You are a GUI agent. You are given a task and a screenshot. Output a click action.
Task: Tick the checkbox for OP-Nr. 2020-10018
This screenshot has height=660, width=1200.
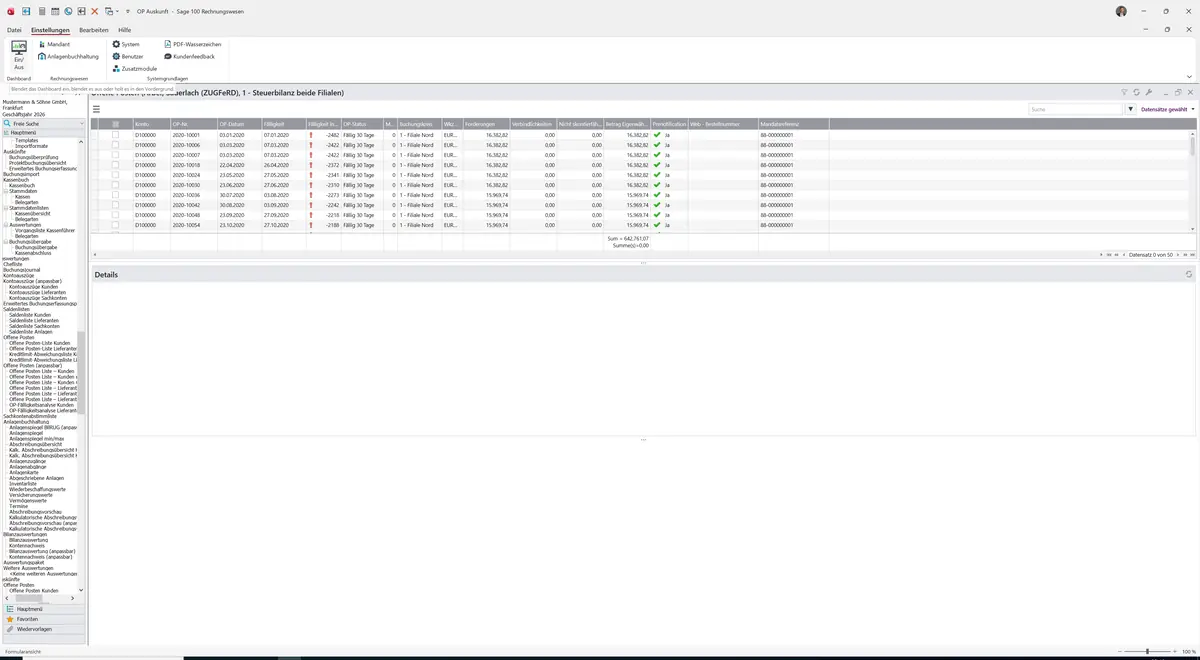[x=115, y=165]
